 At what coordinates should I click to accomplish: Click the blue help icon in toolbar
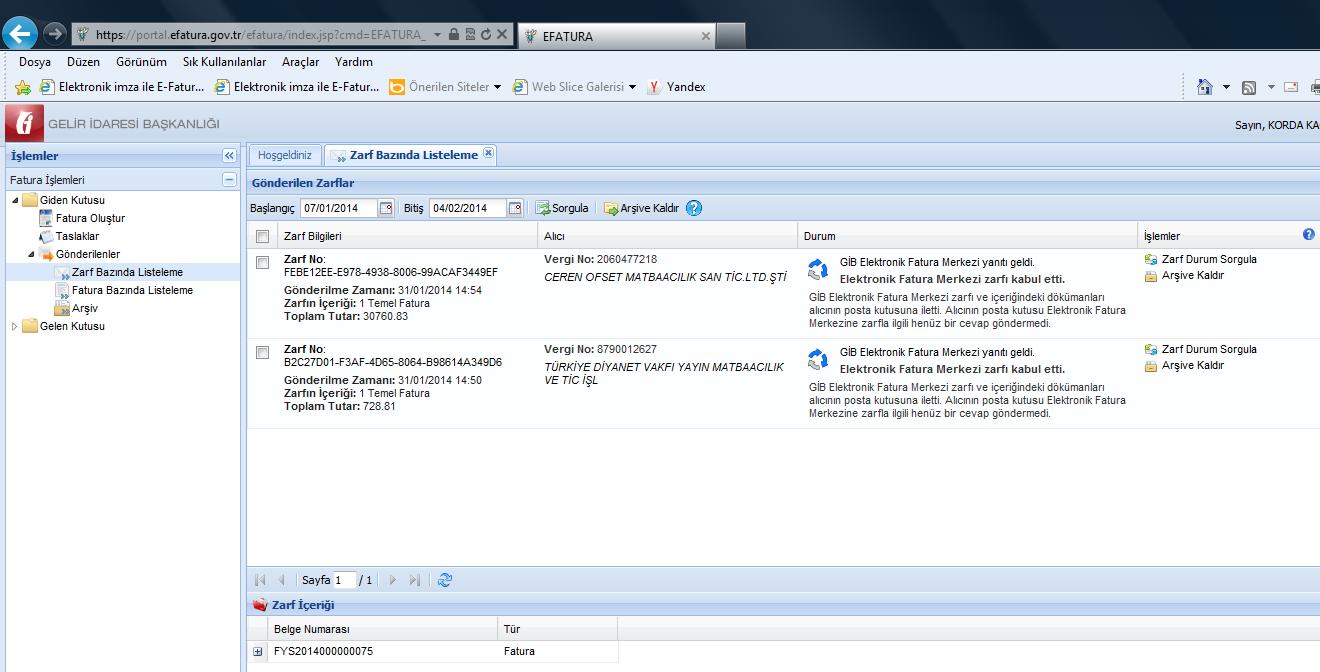694,208
